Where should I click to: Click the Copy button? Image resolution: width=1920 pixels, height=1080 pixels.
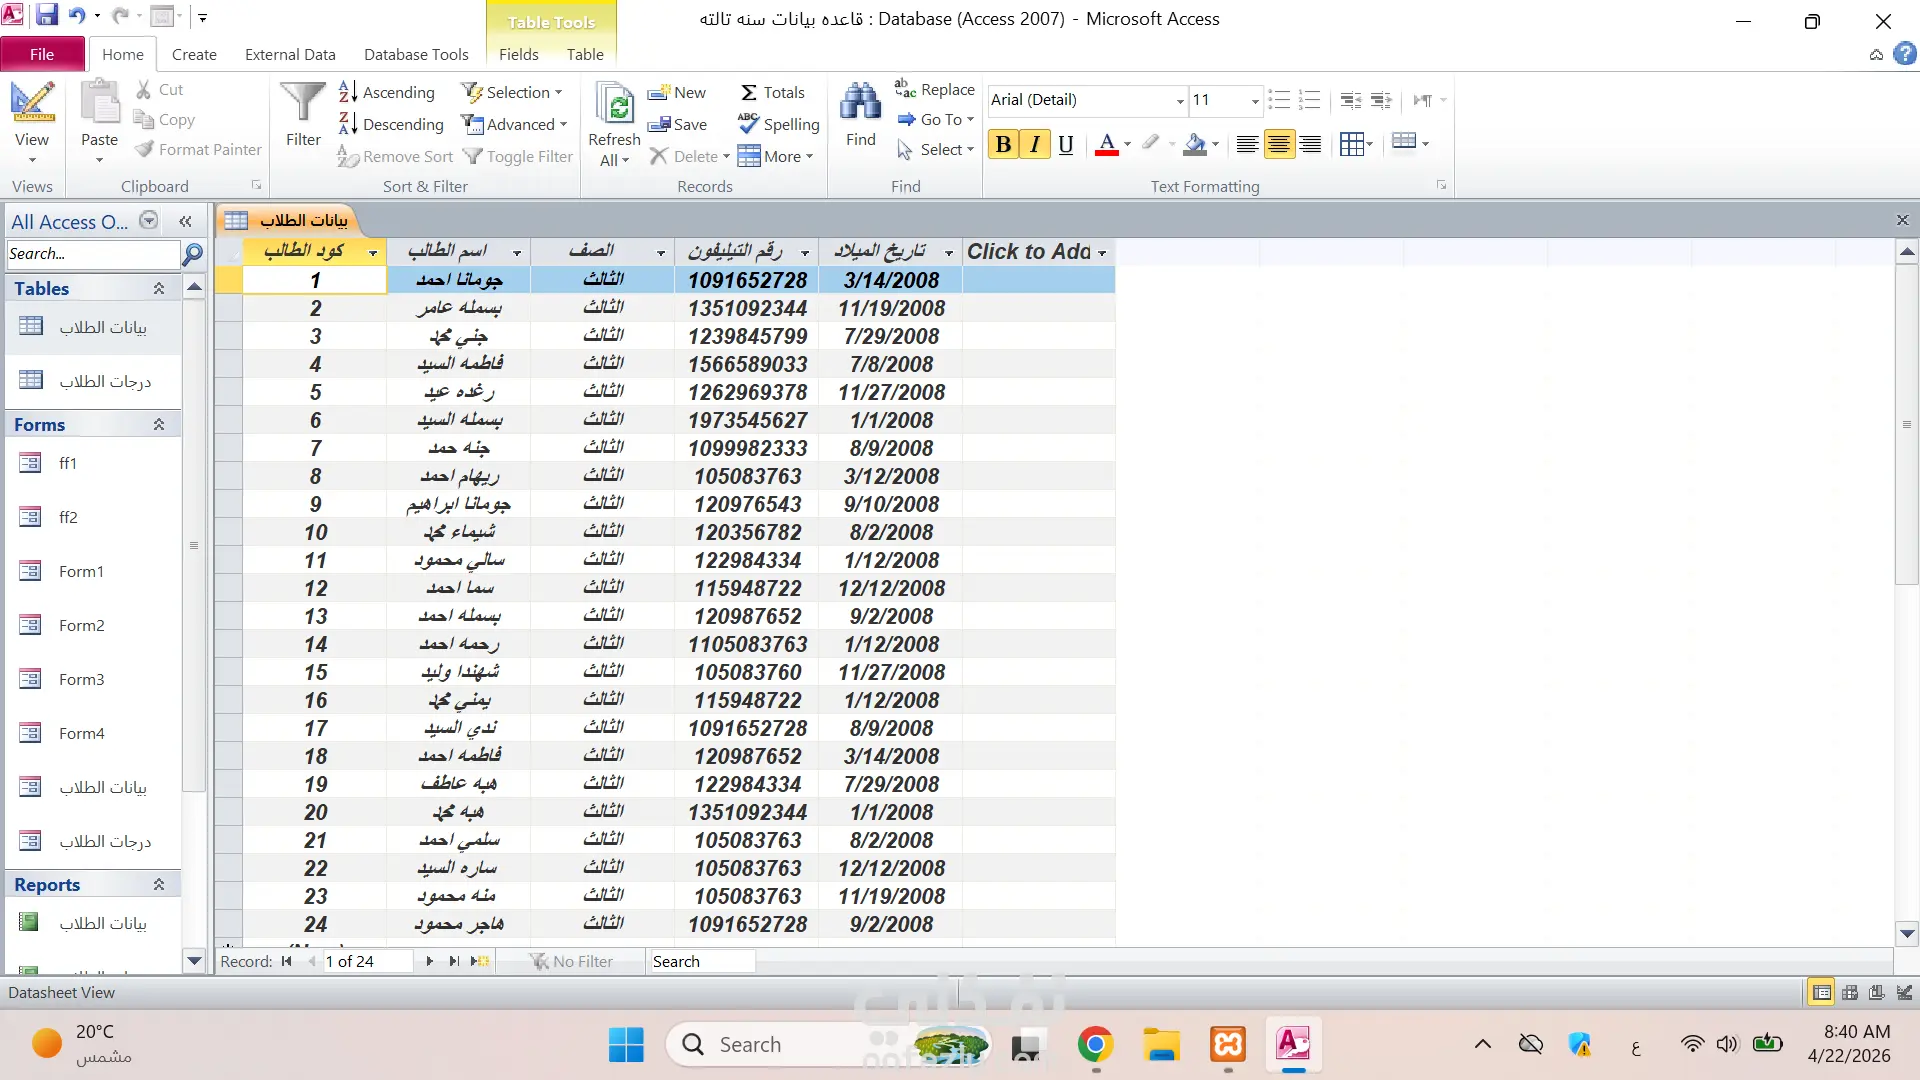164,119
